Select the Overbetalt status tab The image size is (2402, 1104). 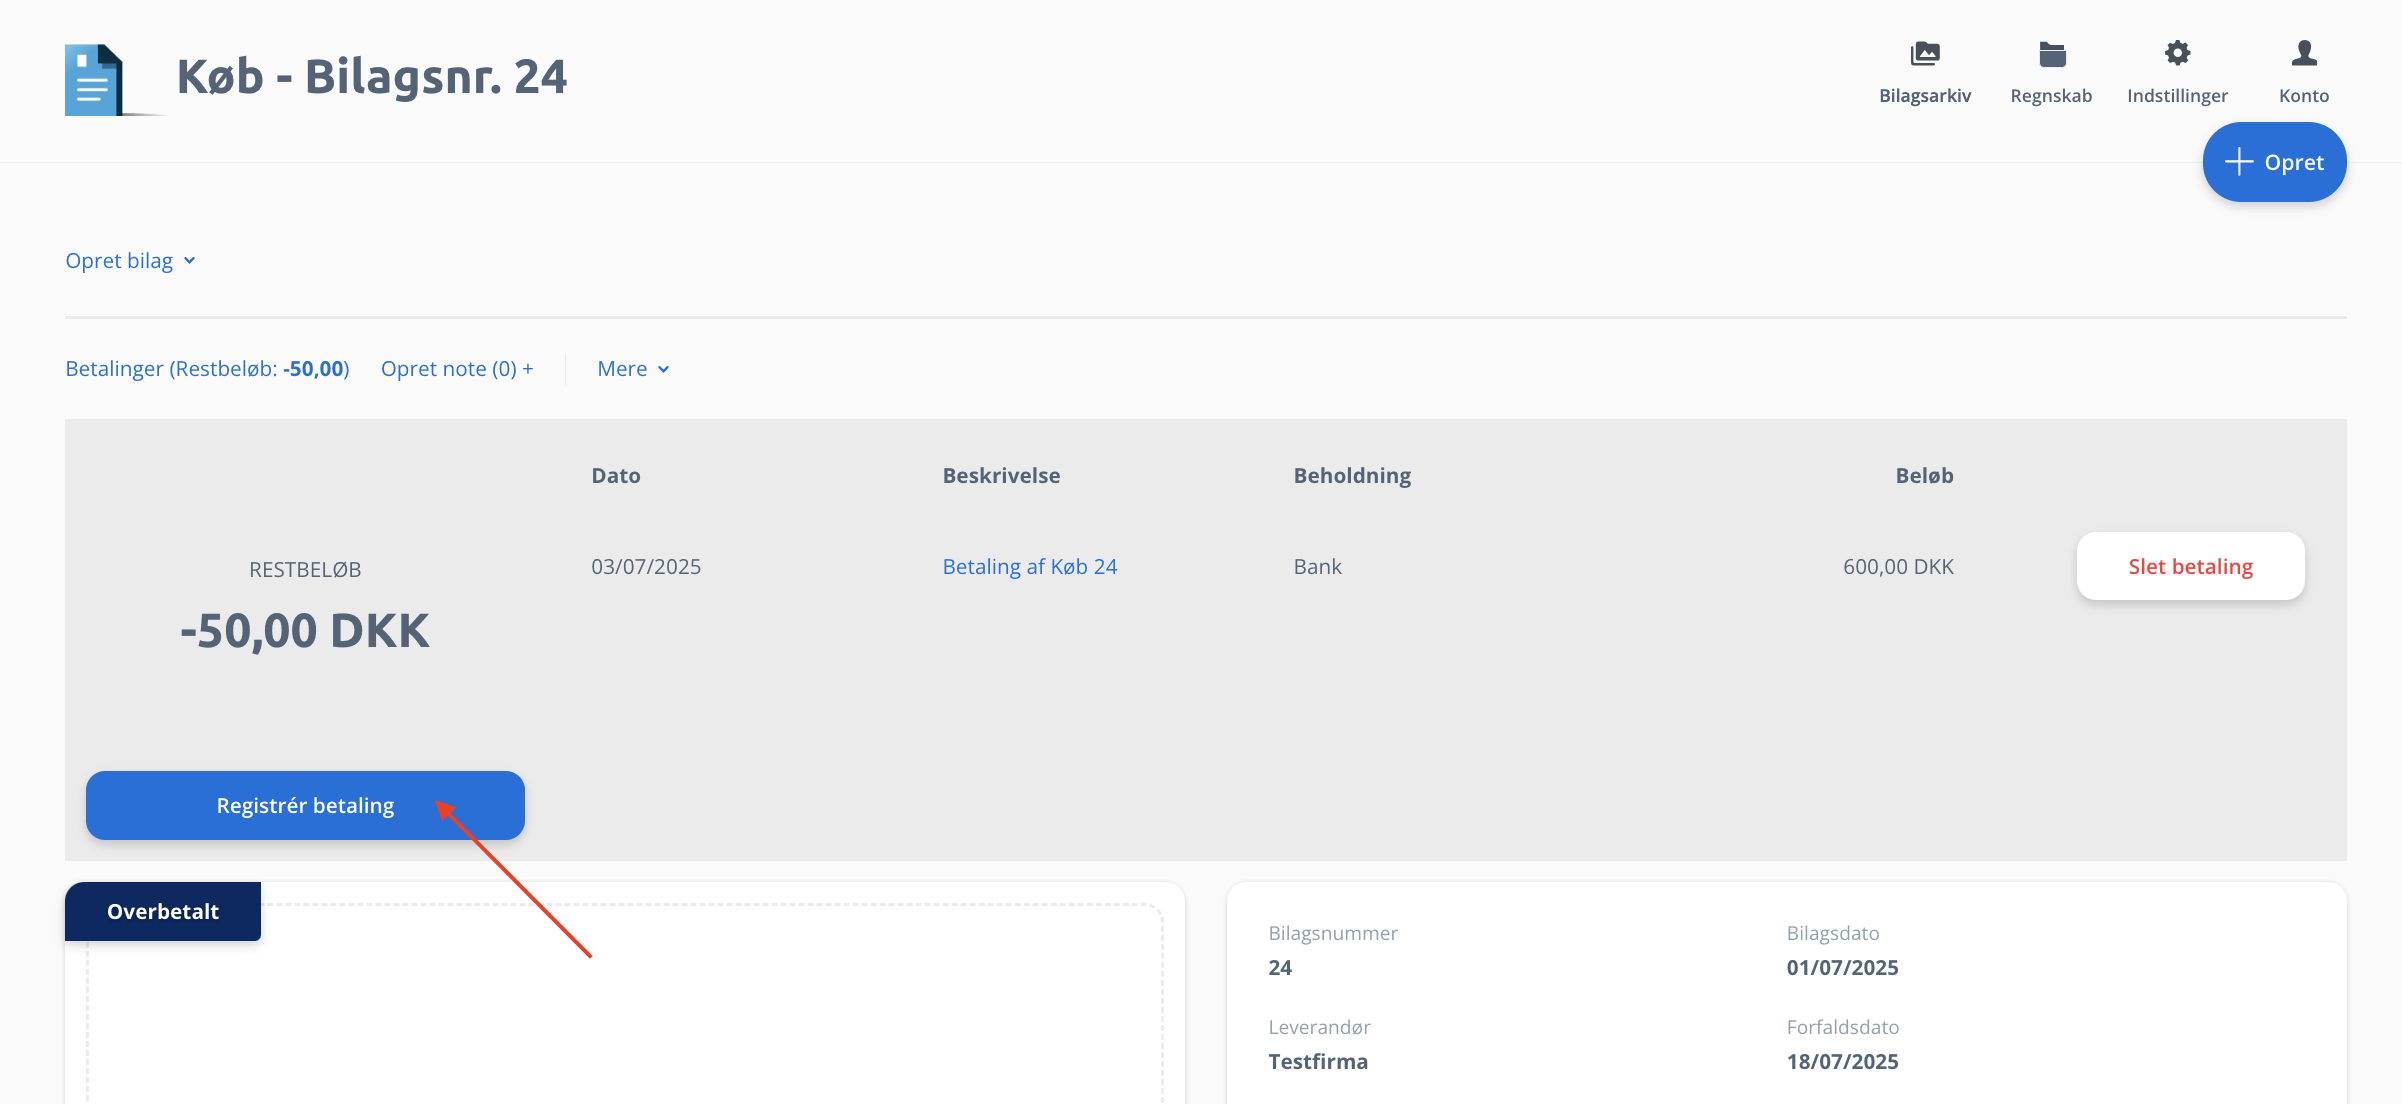pyautogui.click(x=163, y=912)
